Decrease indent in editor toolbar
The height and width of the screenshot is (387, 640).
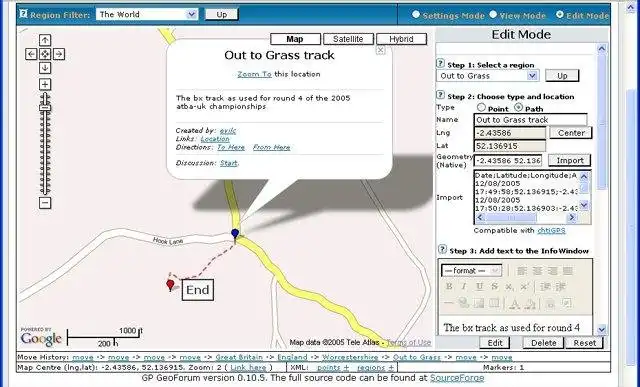coord(545,287)
